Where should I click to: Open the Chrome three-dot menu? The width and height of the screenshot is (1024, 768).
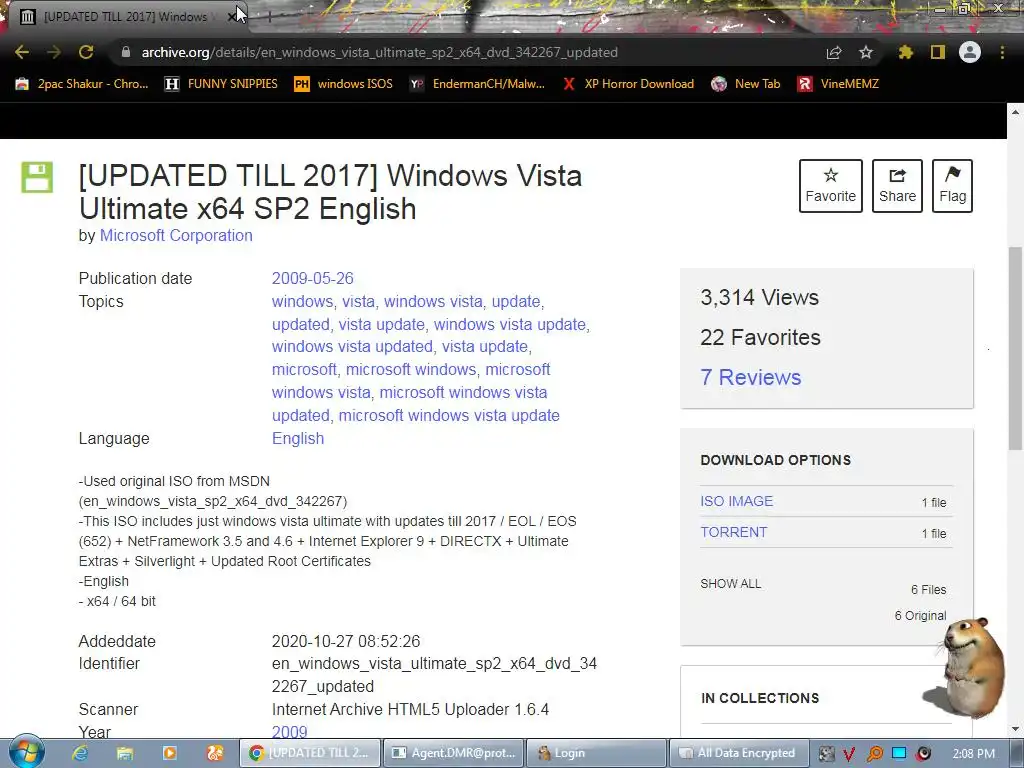(x=1002, y=52)
